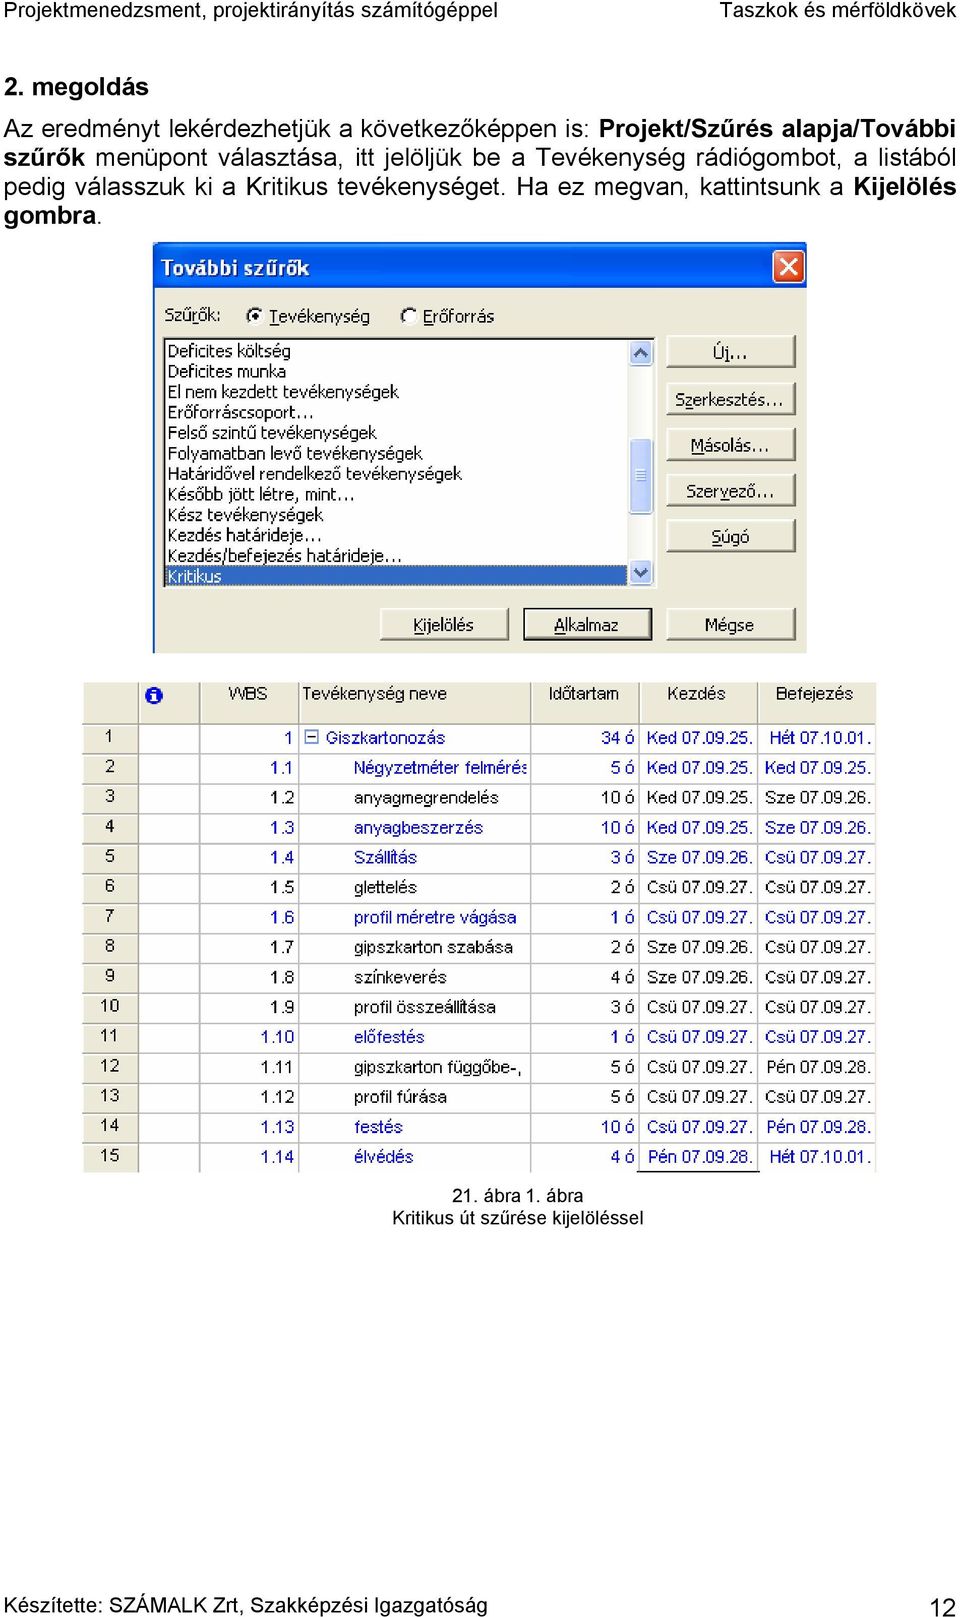Cancel dialog with Mégse button

(730, 624)
